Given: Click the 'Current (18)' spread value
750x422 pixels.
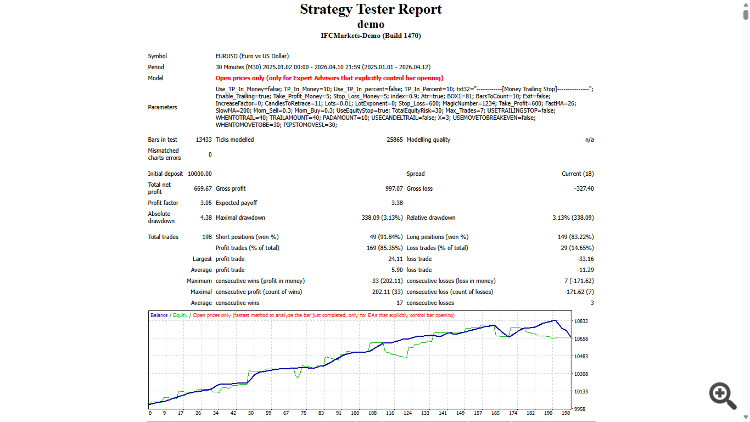Looking at the screenshot, I should click(x=578, y=174).
